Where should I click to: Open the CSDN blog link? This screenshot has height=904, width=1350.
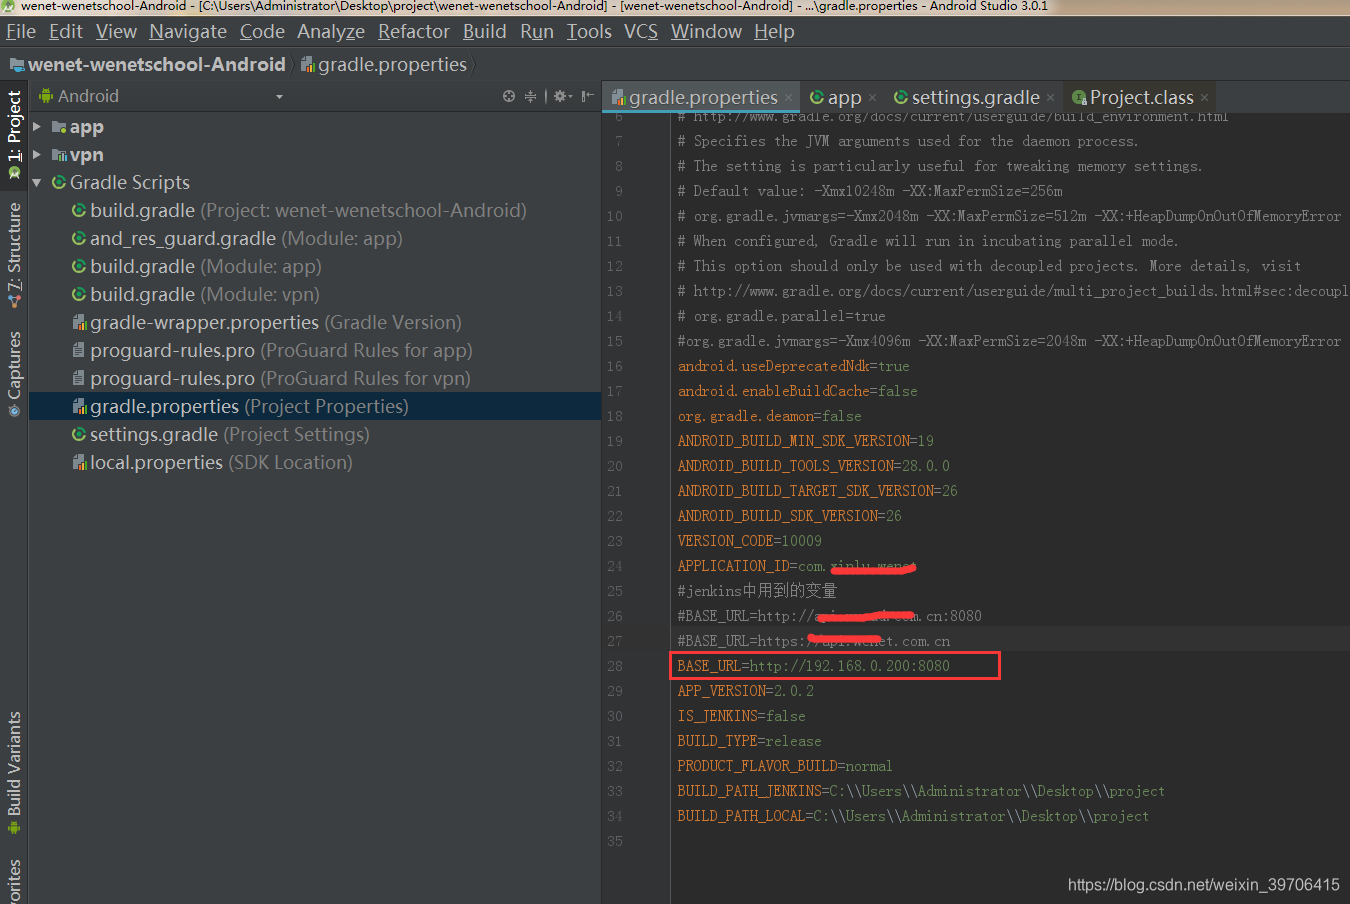[x=1203, y=884]
